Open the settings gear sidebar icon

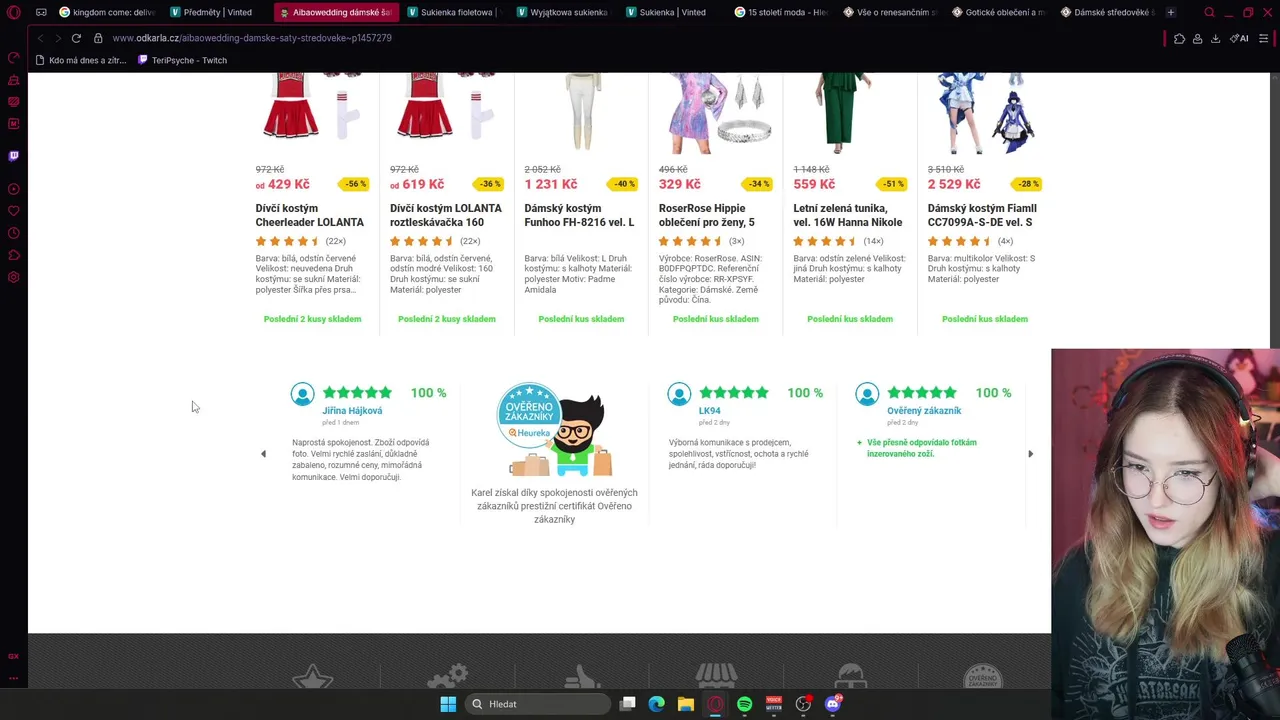point(14,277)
